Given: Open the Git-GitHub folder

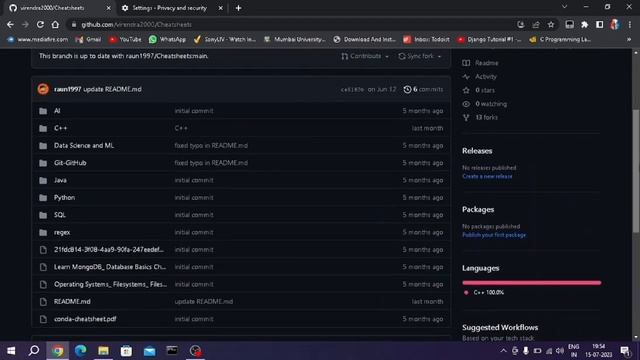Looking at the screenshot, I should (70, 163).
